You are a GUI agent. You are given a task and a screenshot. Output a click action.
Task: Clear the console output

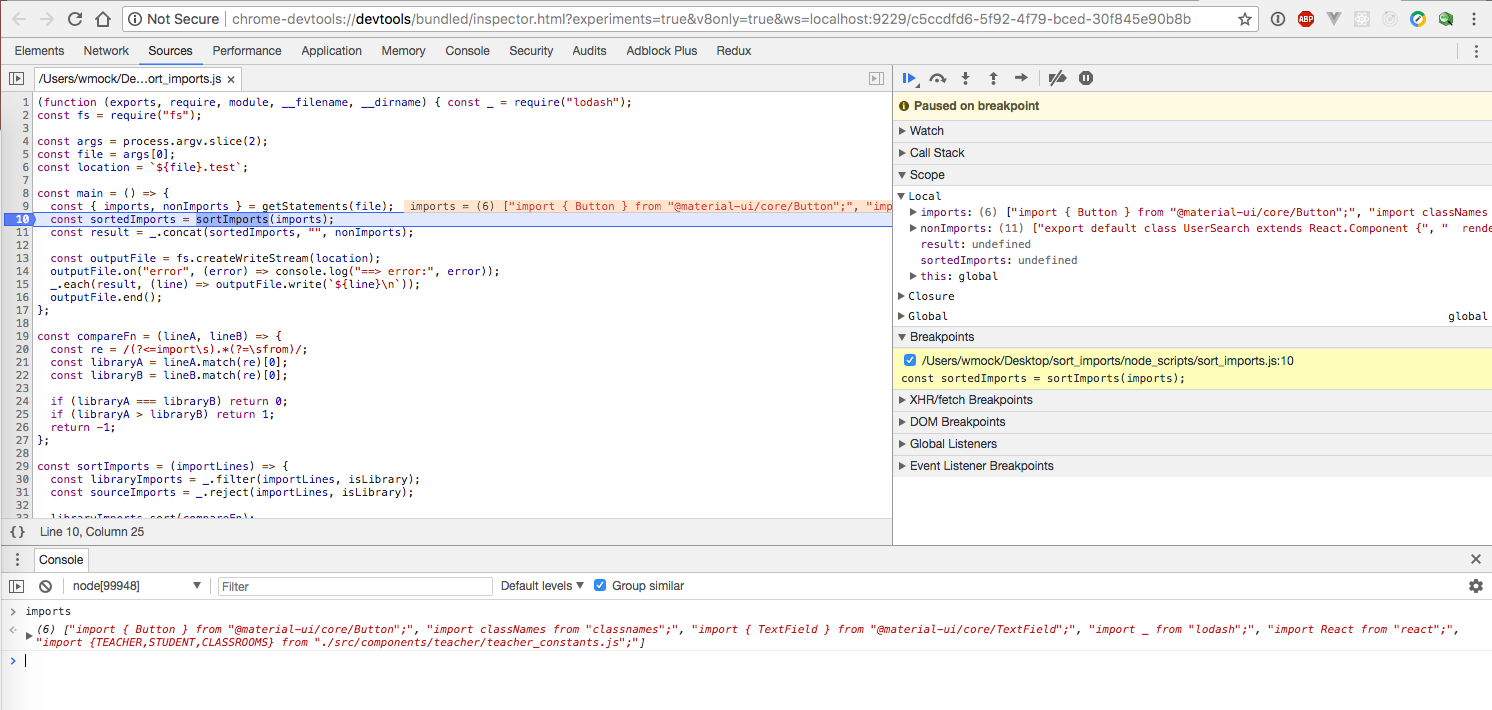[45, 586]
